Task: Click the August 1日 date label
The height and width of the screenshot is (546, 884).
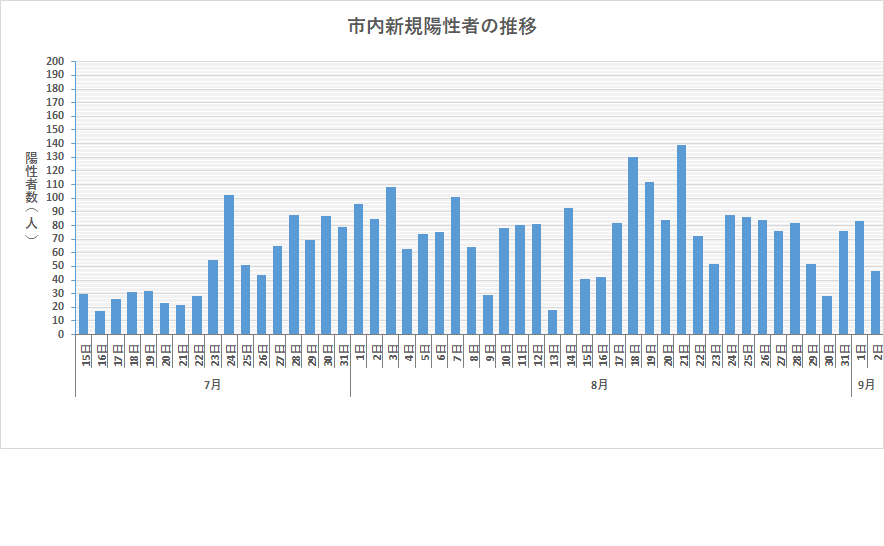Action: (360, 353)
